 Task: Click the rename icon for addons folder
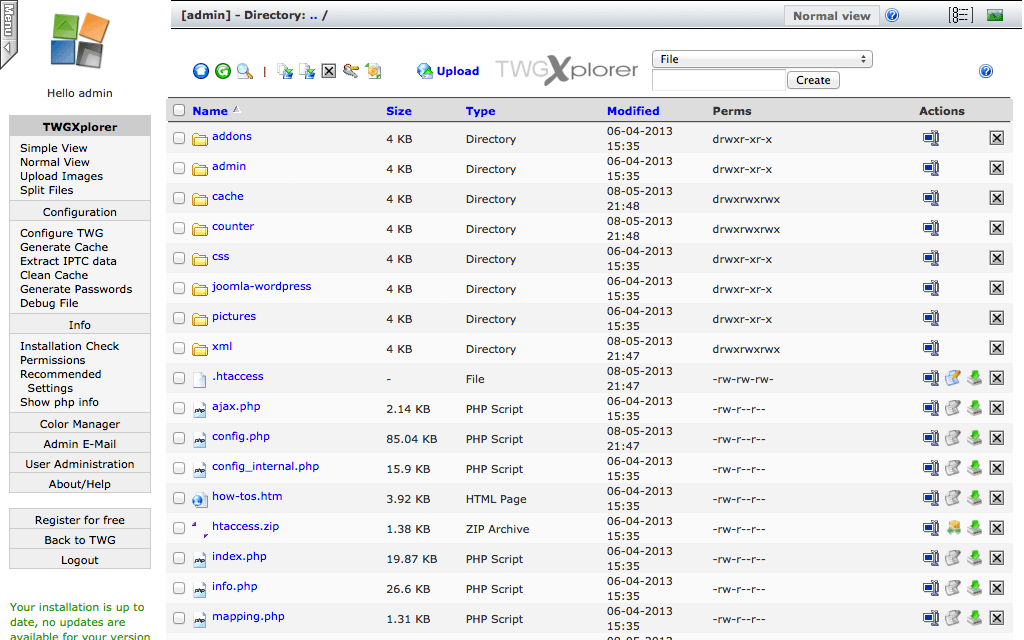pyautogui.click(x=931, y=139)
